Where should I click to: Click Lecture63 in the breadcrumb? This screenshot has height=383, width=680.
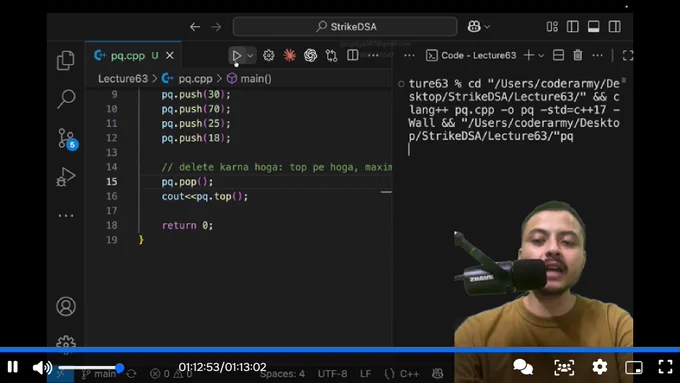pyautogui.click(x=123, y=79)
